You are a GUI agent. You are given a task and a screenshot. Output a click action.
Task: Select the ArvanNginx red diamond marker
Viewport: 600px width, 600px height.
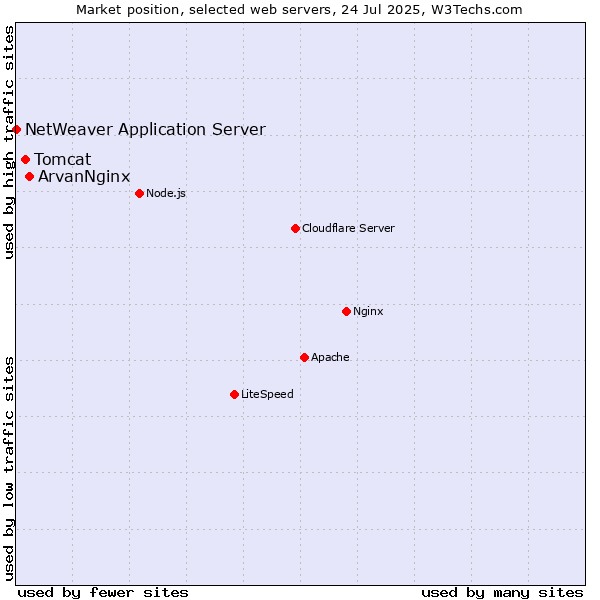[29, 177]
